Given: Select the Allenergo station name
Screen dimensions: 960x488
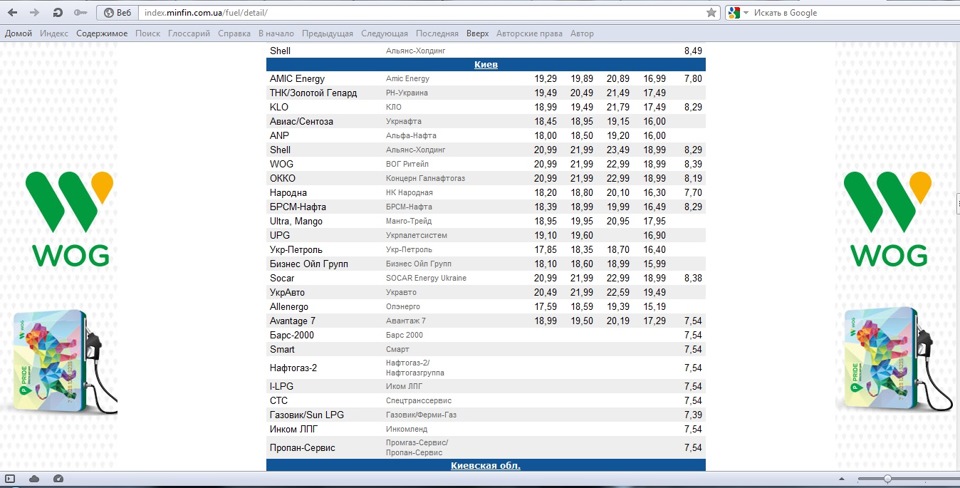Looking at the screenshot, I should (288, 307).
